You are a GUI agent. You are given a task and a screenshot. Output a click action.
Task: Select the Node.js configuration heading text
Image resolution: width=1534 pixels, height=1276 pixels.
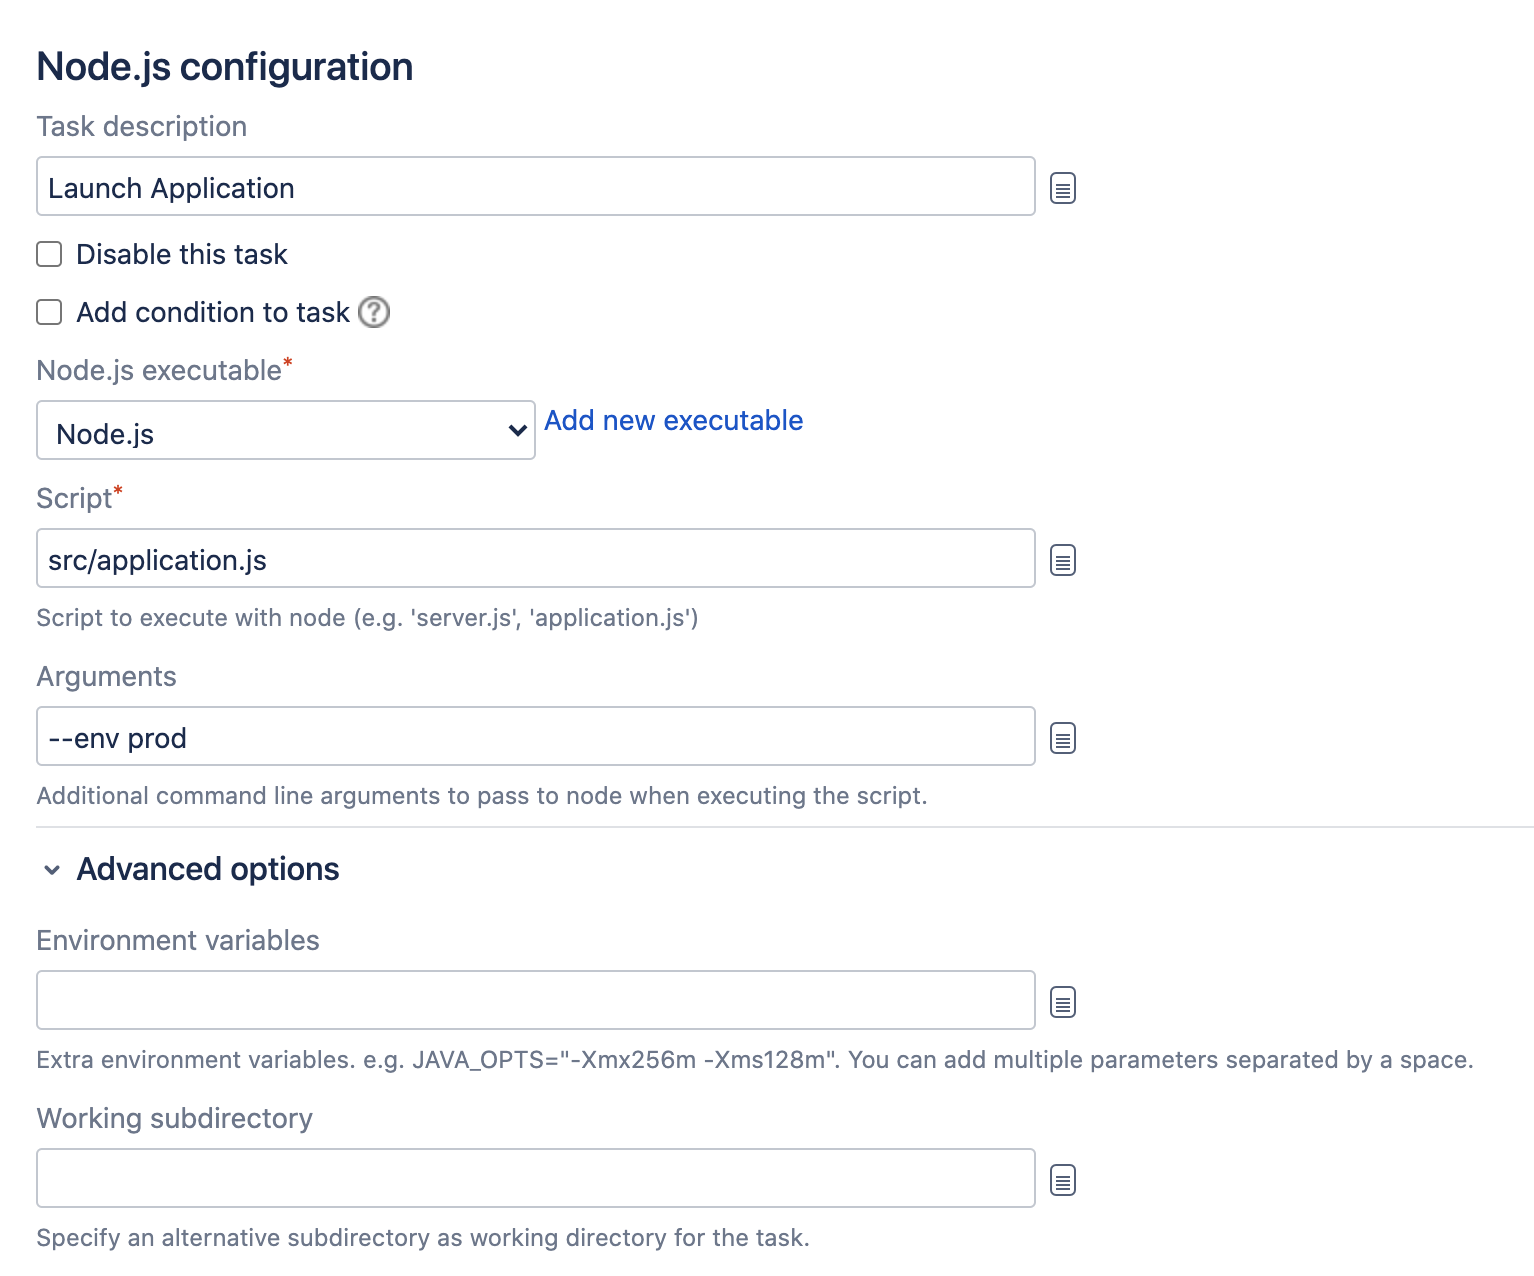tap(225, 67)
